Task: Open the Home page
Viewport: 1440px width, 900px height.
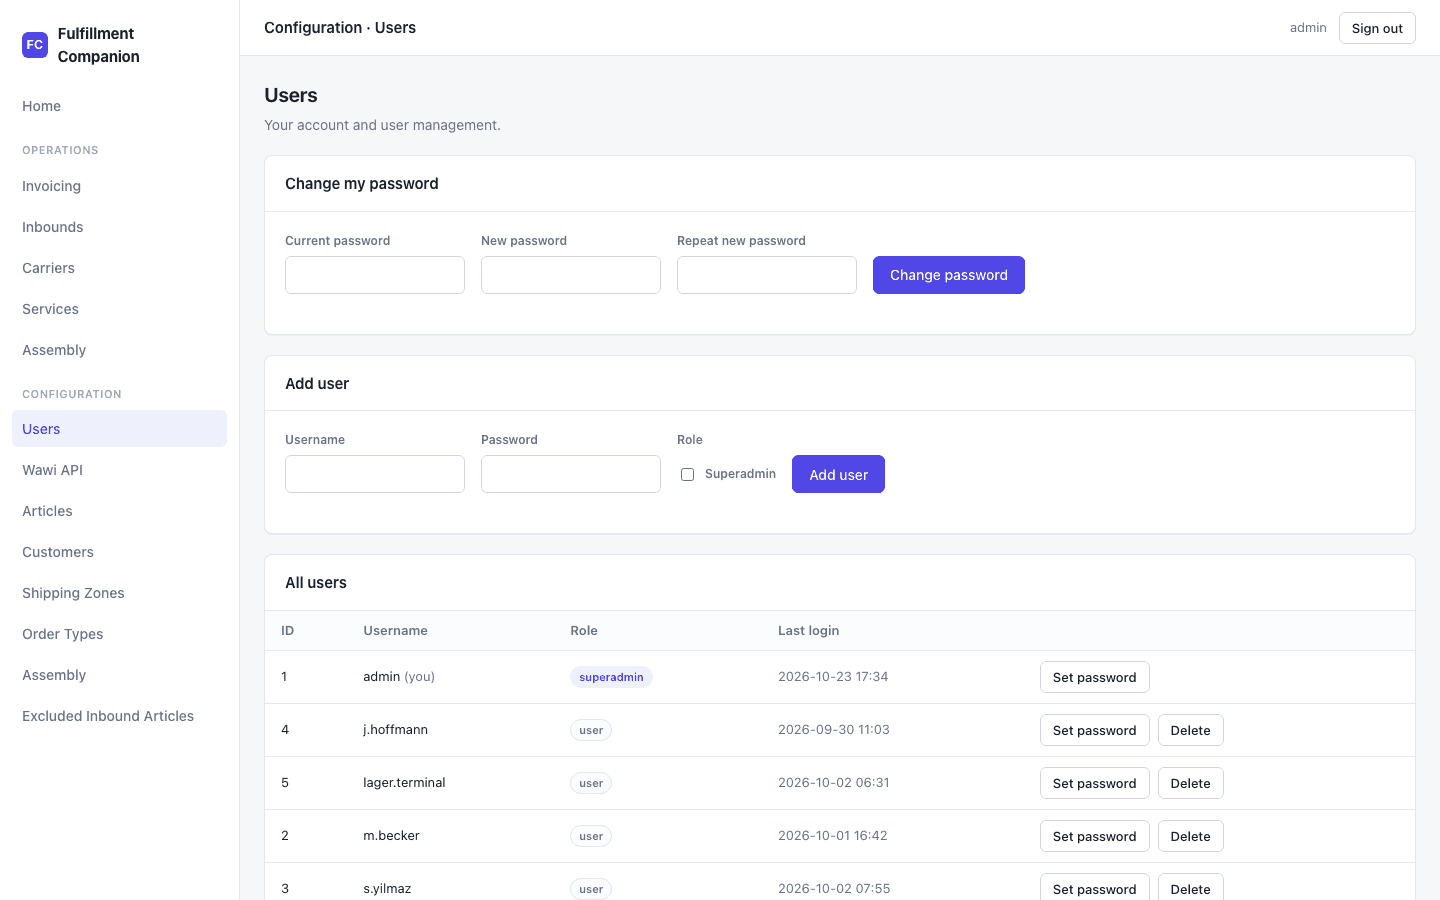Action: (119, 106)
